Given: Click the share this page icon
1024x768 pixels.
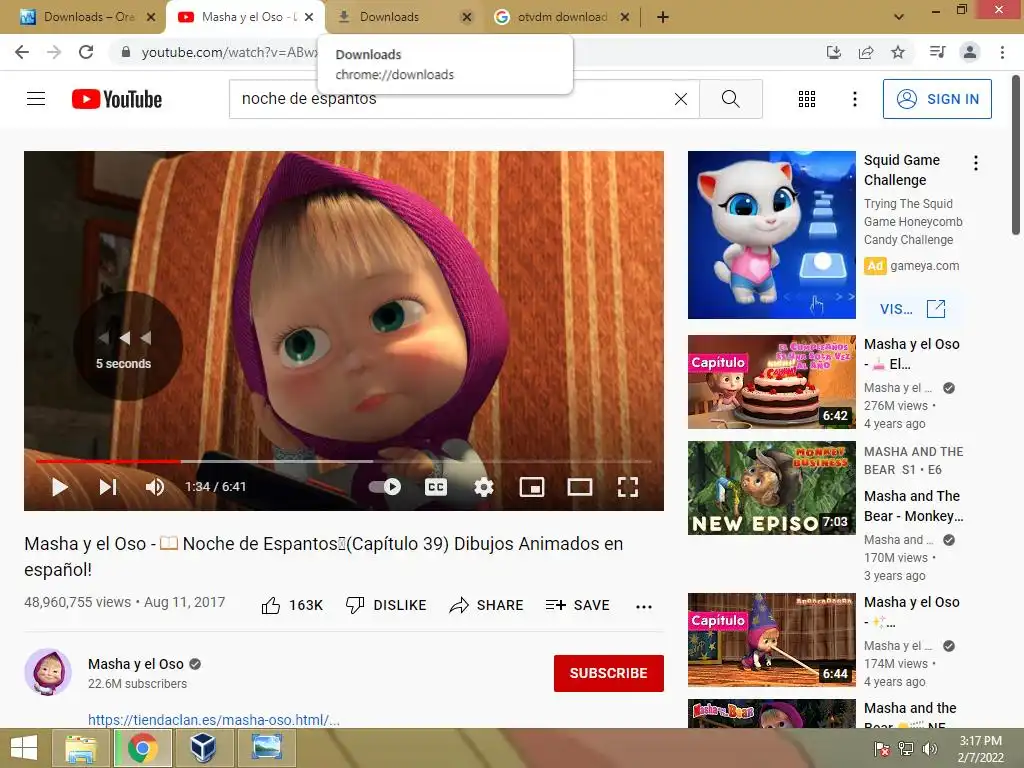Looking at the screenshot, I should 866,52.
